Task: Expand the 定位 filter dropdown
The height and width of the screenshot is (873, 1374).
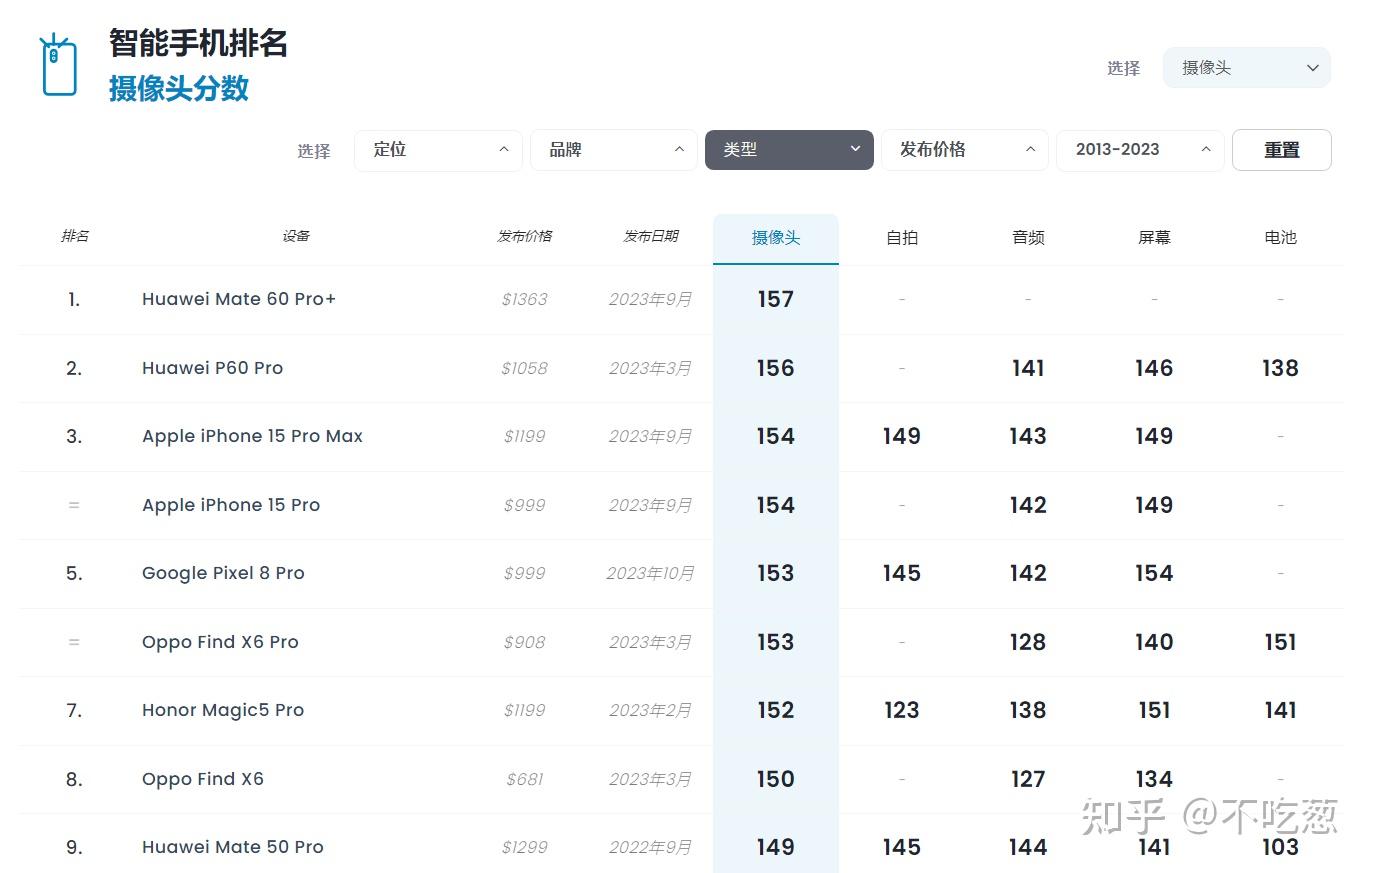Action: click(438, 150)
